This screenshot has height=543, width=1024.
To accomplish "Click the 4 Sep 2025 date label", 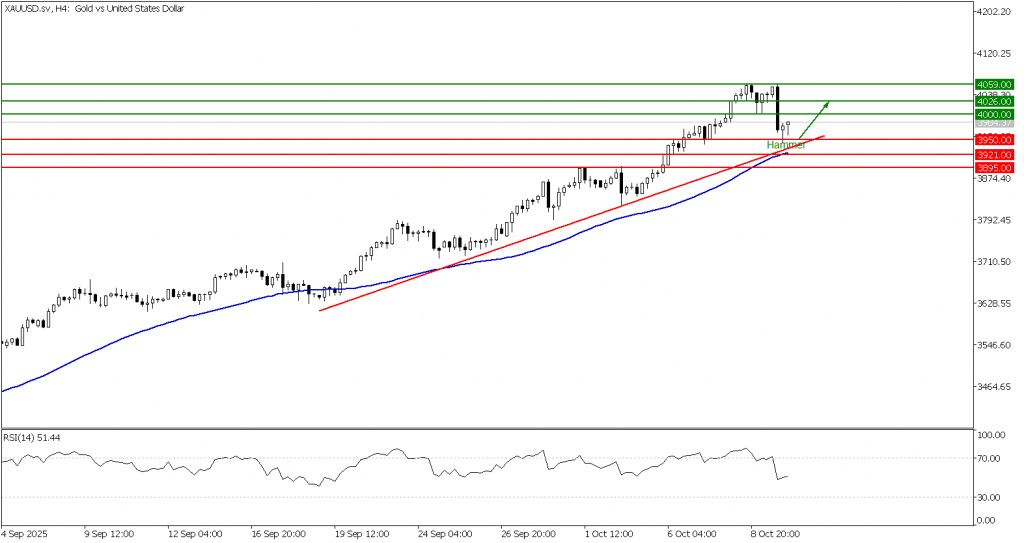I will tap(24, 533).
